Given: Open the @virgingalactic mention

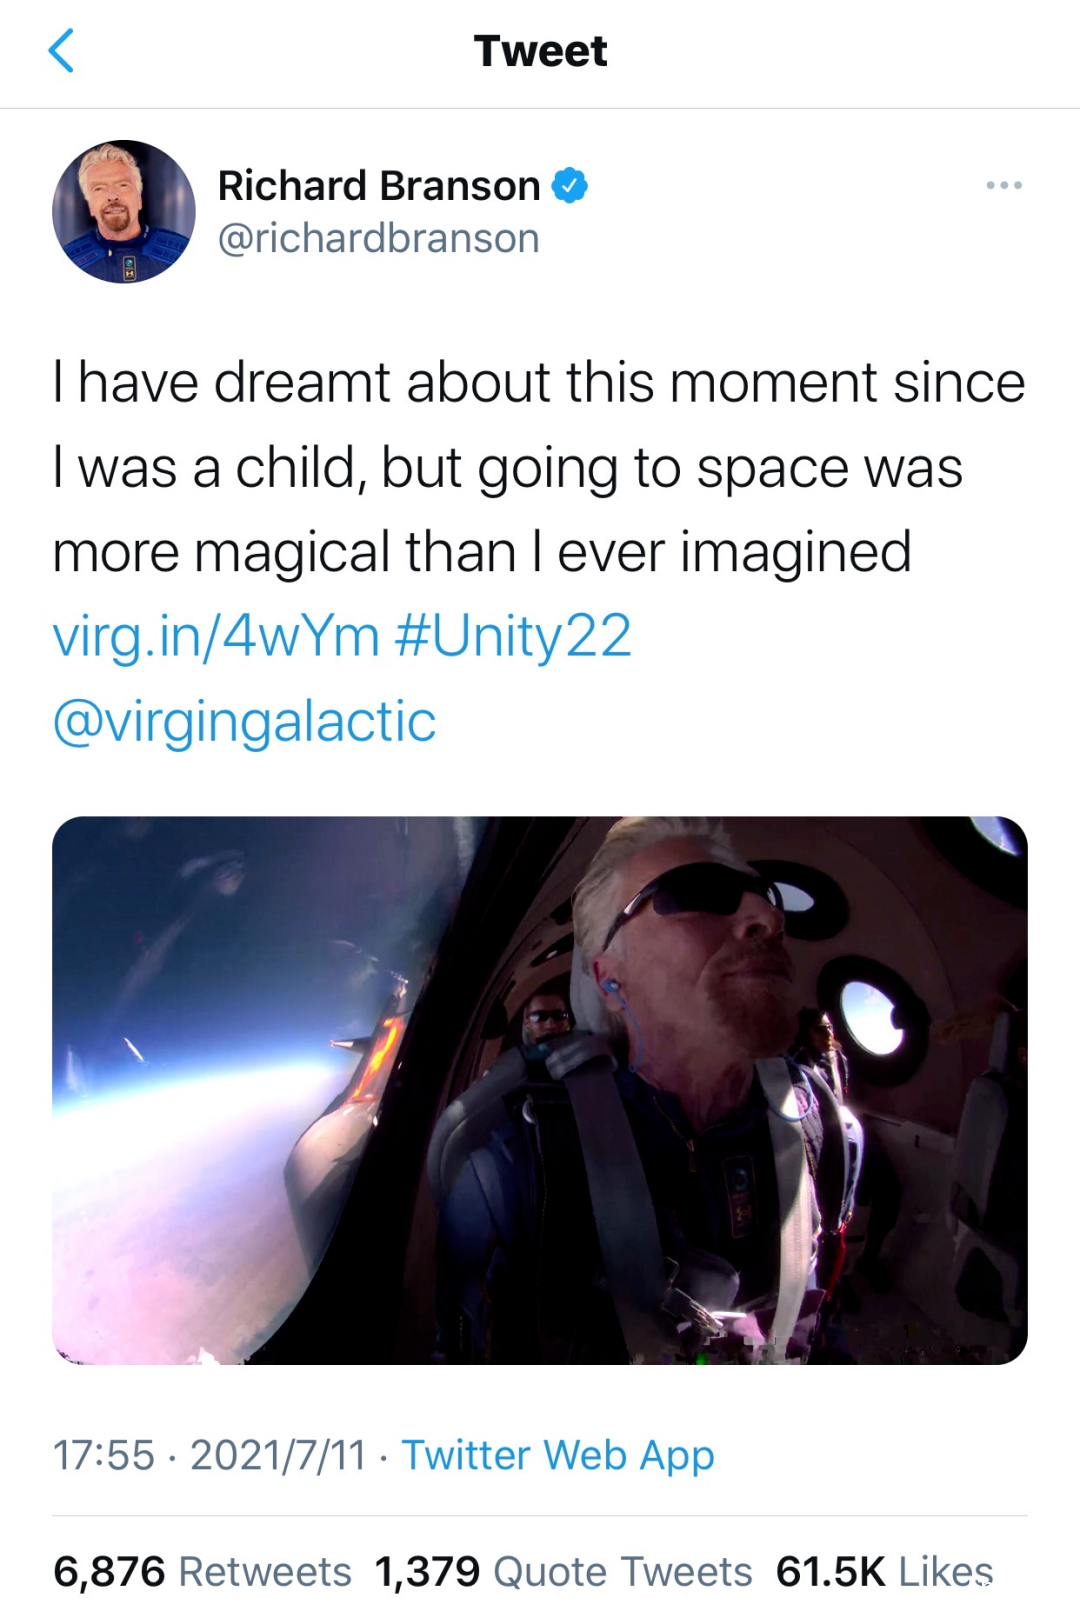Looking at the screenshot, I should (244, 721).
